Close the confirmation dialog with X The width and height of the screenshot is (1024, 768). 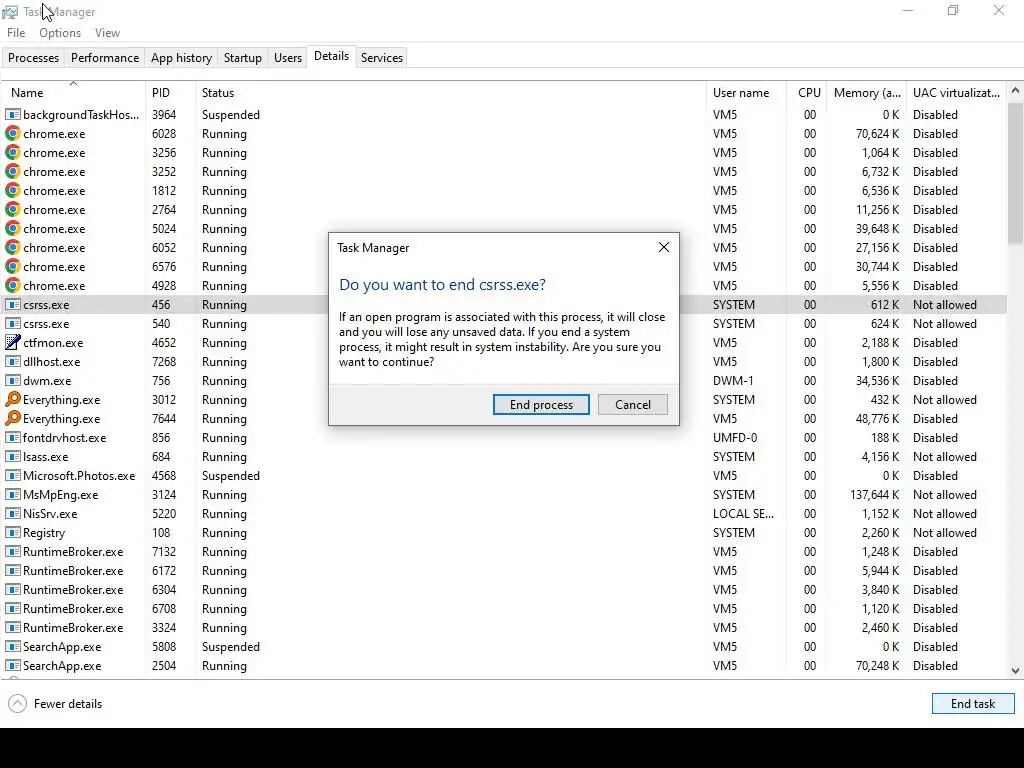point(664,248)
